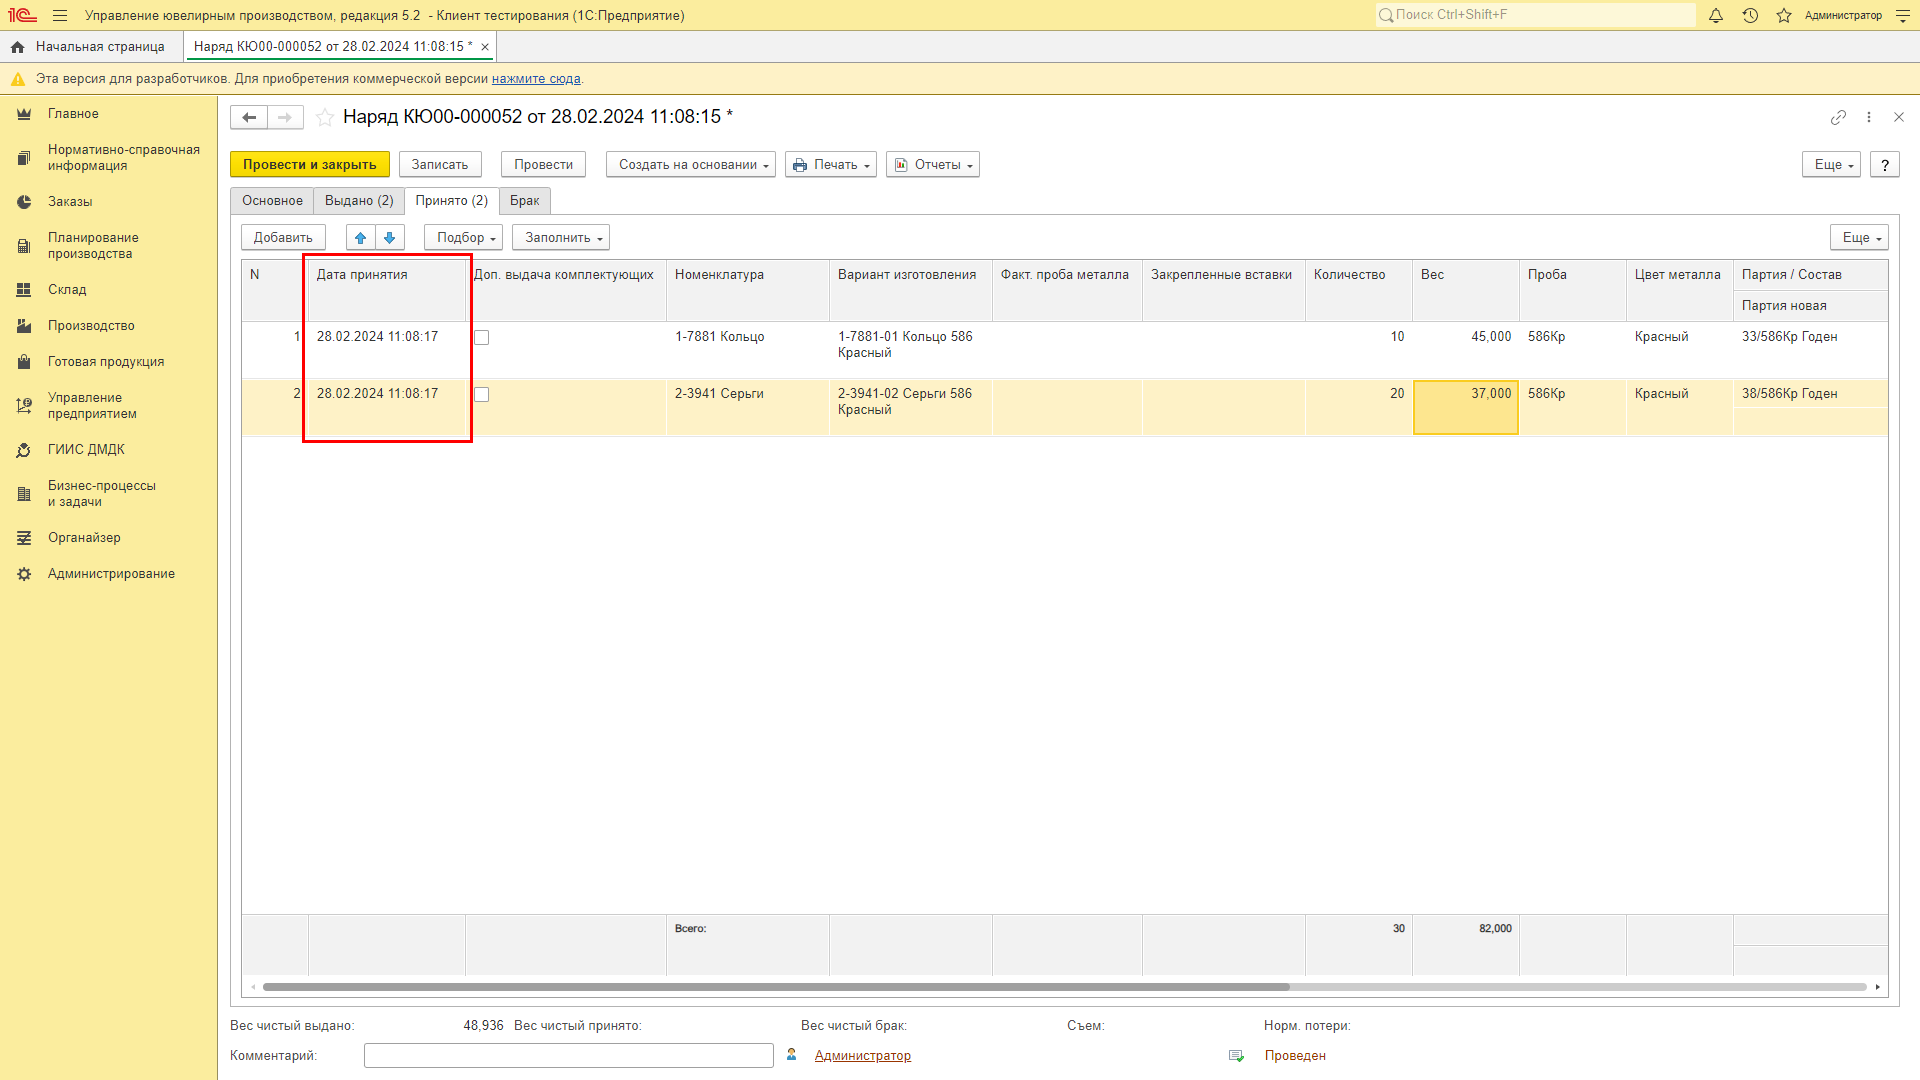
Task: Open Еще menu in form header
Action: (1831, 165)
